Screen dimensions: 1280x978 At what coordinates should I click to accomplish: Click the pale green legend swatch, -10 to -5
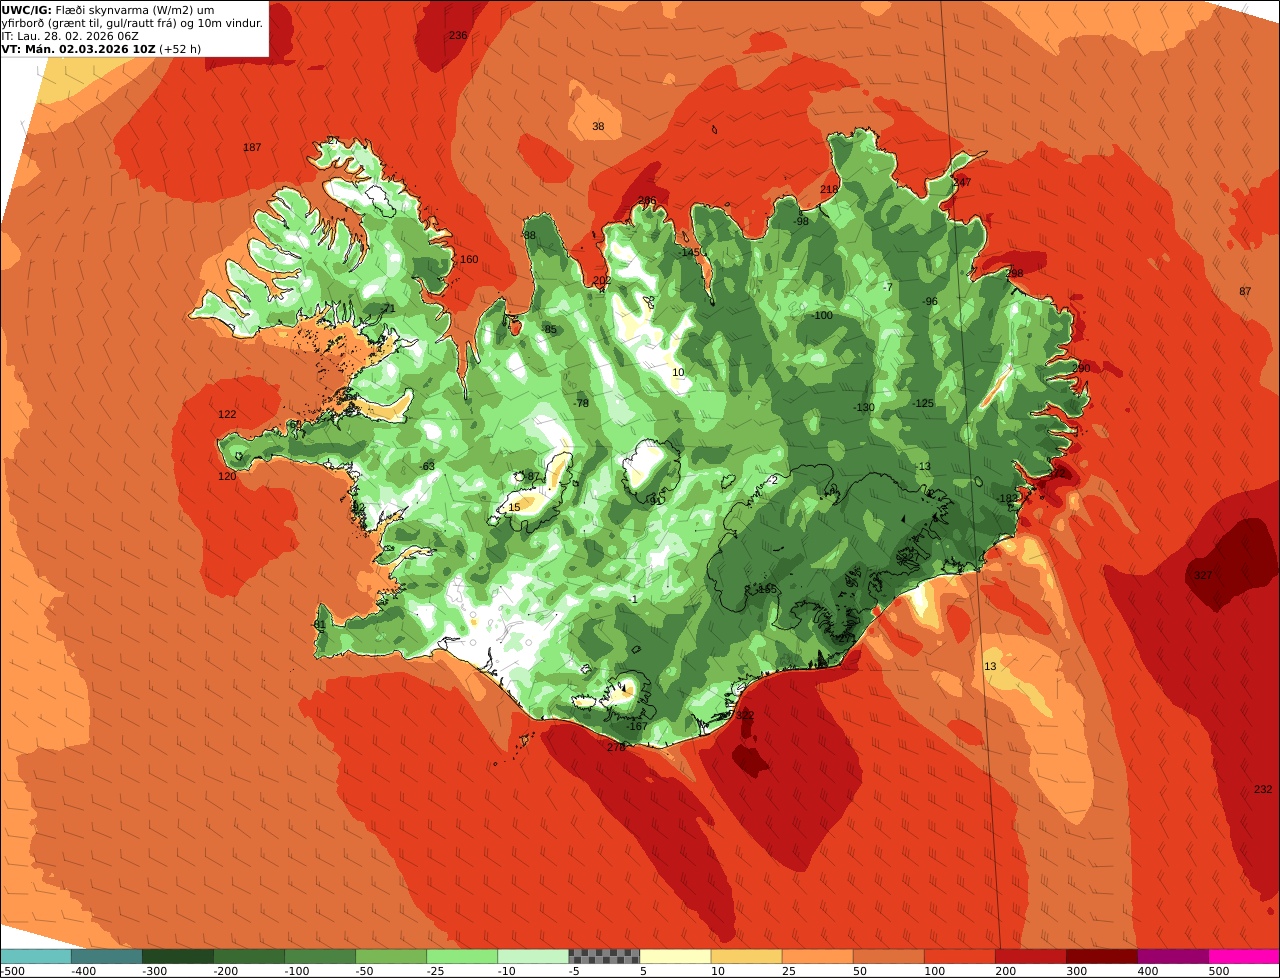(533, 957)
